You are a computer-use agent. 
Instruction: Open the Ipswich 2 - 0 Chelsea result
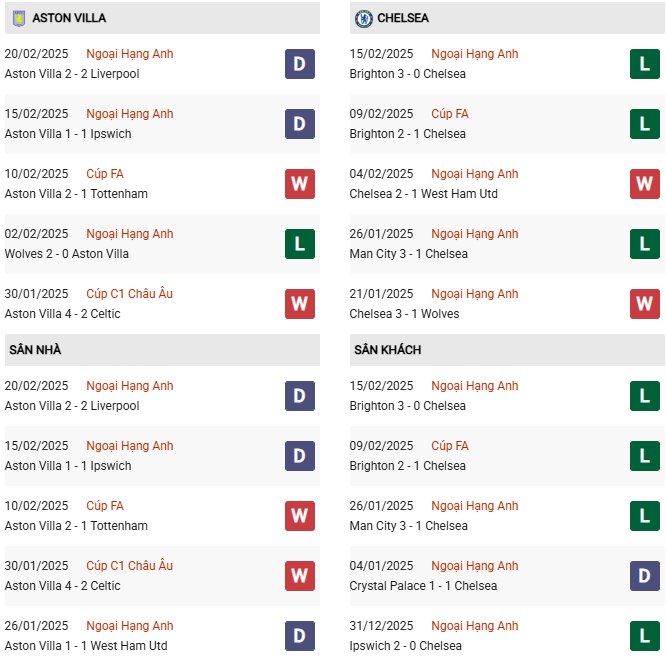click(x=405, y=646)
